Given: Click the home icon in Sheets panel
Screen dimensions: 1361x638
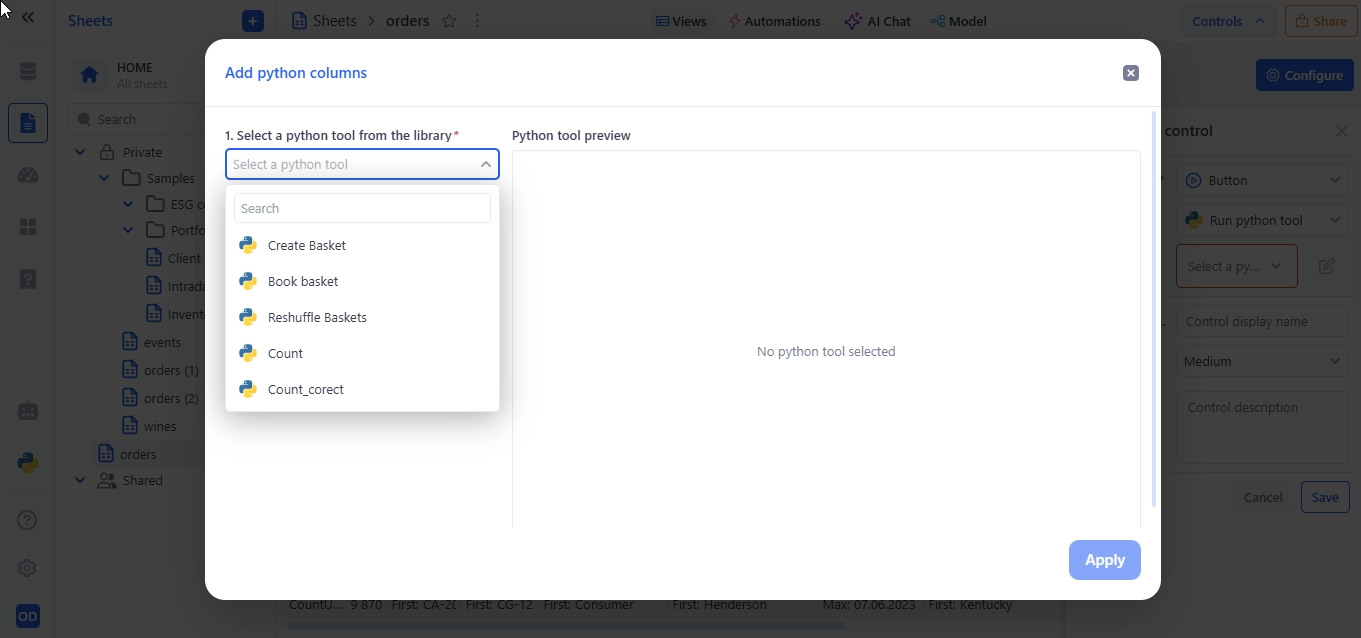Looking at the screenshot, I should 90,75.
